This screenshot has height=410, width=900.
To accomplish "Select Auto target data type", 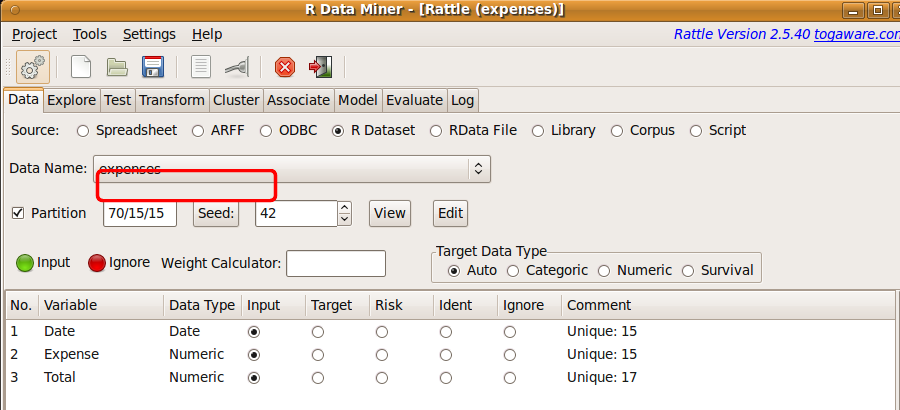I will click(454, 270).
